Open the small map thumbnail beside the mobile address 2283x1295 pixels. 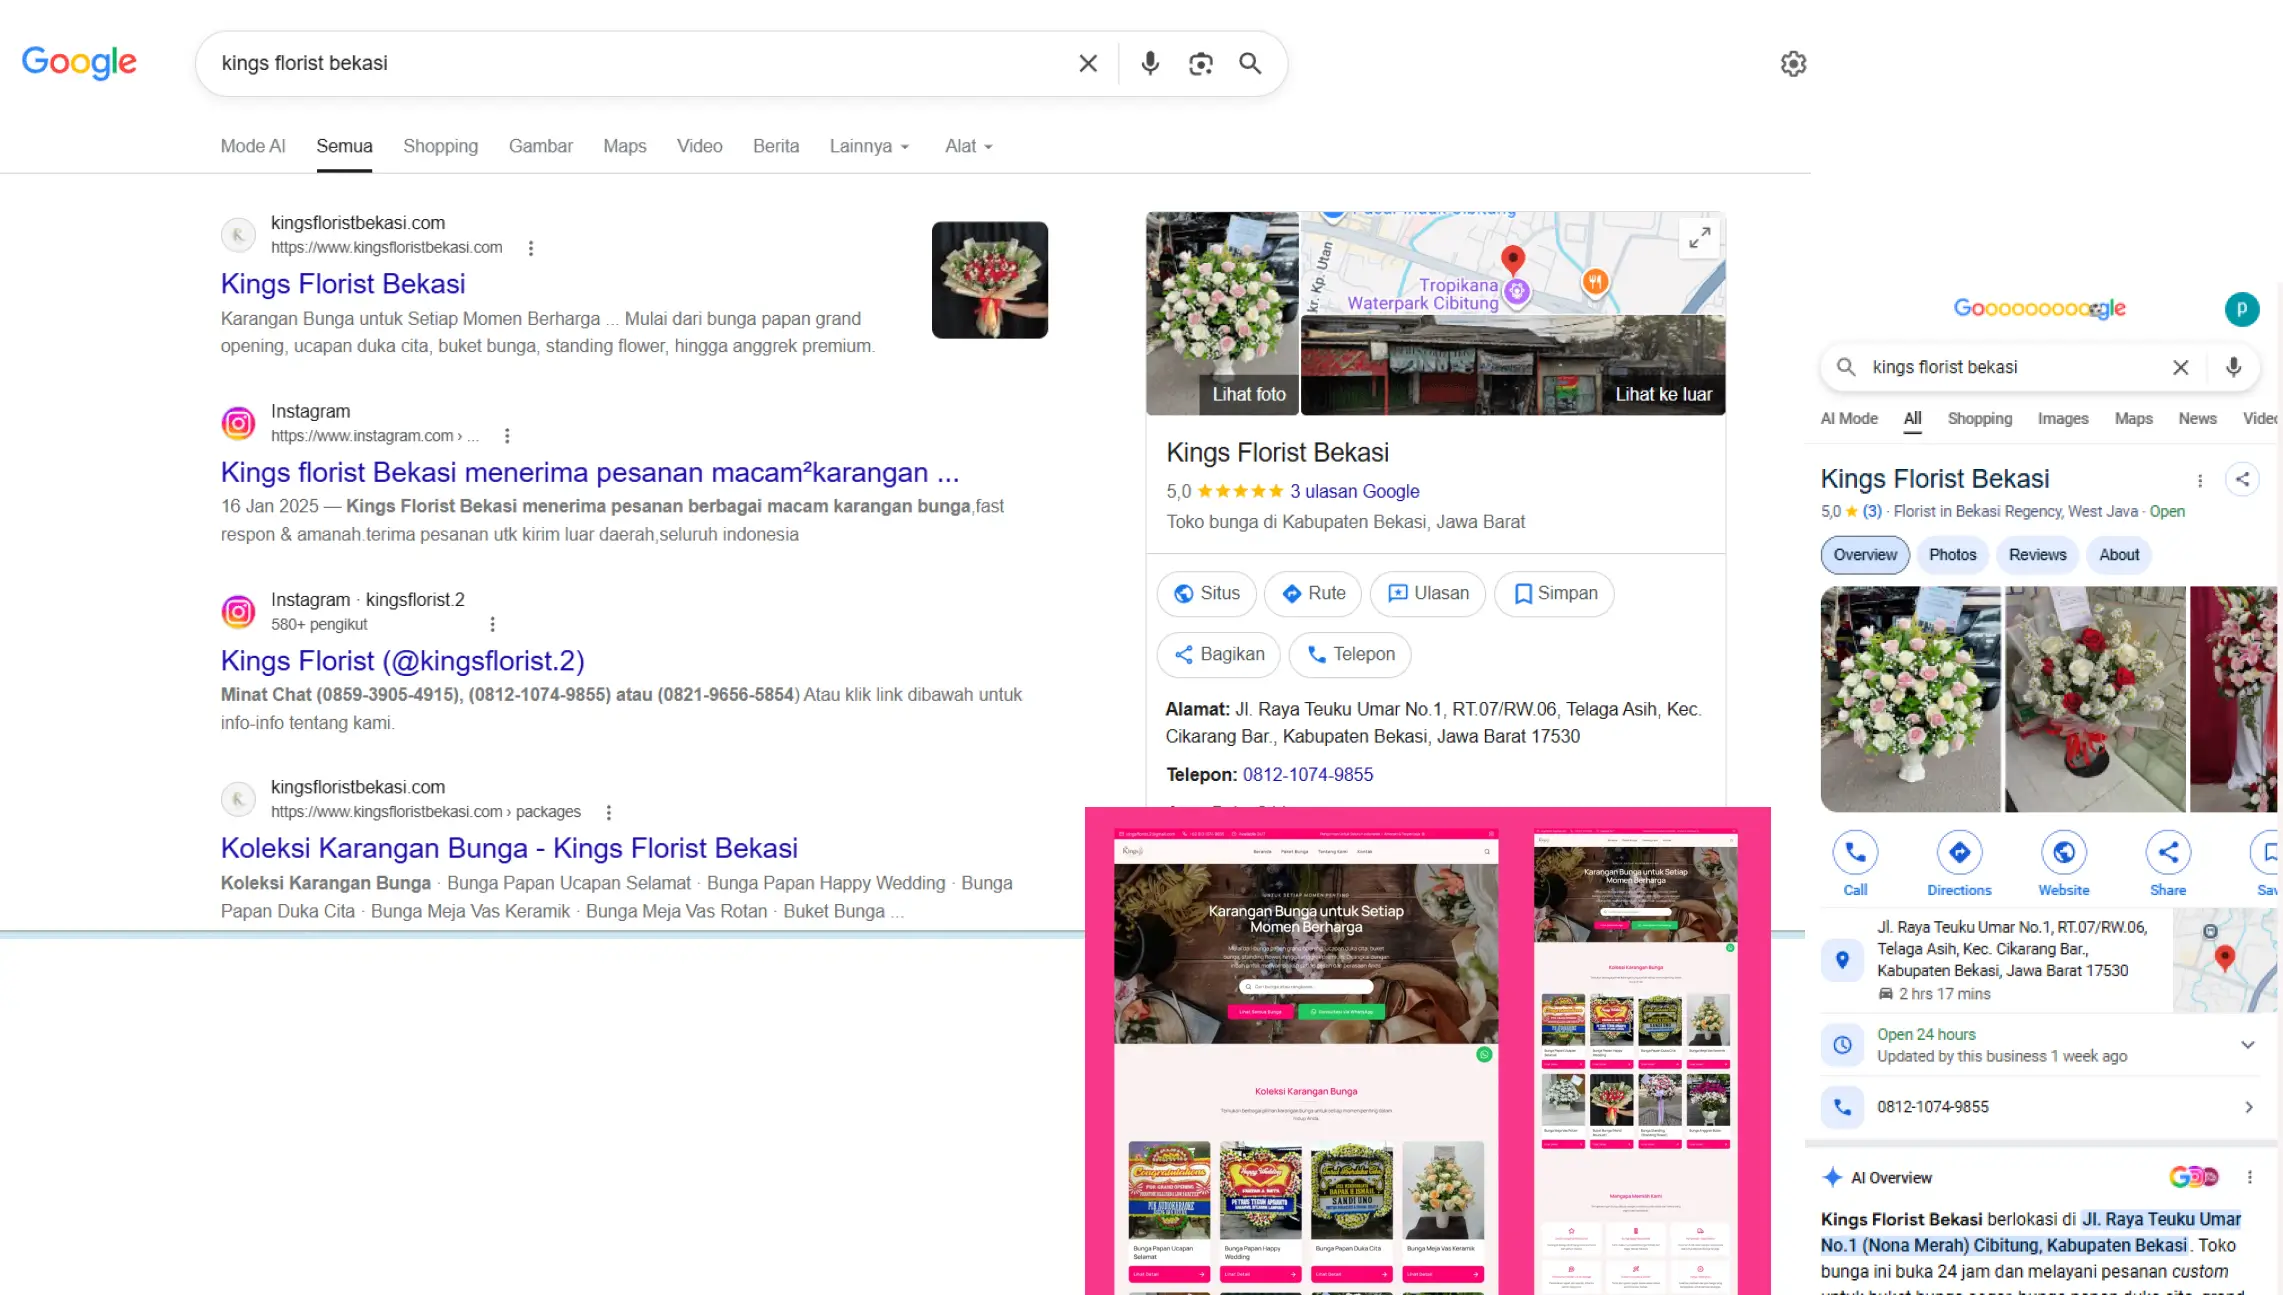pyautogui.click(x=2224, y=961)
